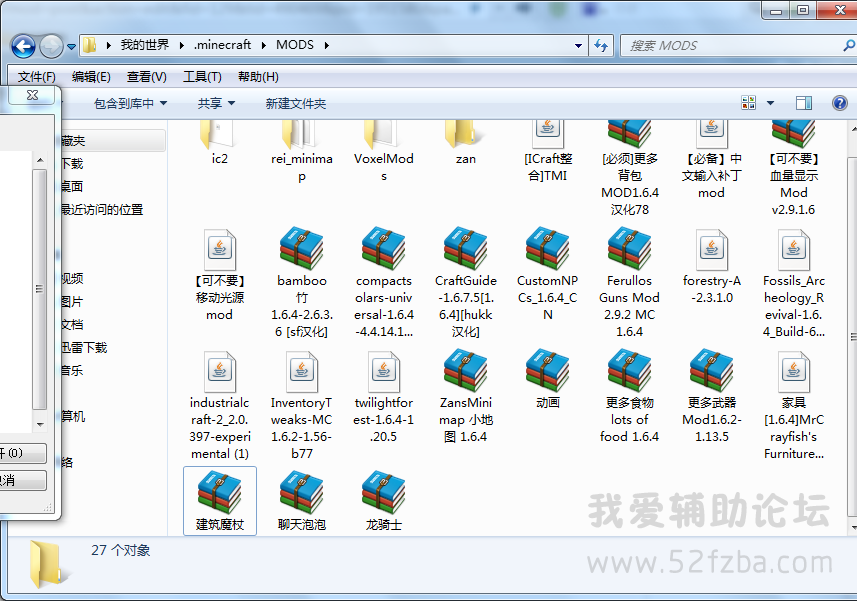This screenshot has height=601, width=857.
Task: Select the CraftGuide-1.6.7.5 archive
Action: (x=466, y=284)
